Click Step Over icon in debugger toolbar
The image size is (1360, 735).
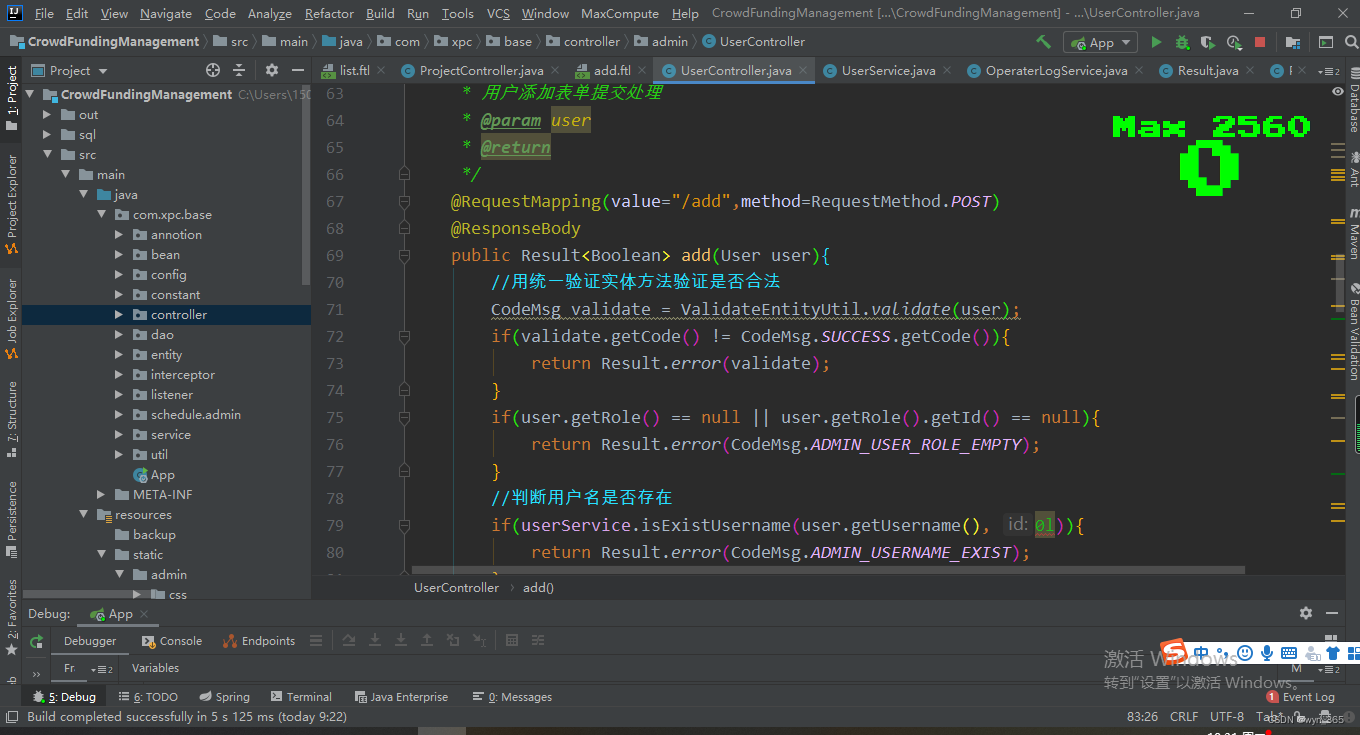pos(349,641)
